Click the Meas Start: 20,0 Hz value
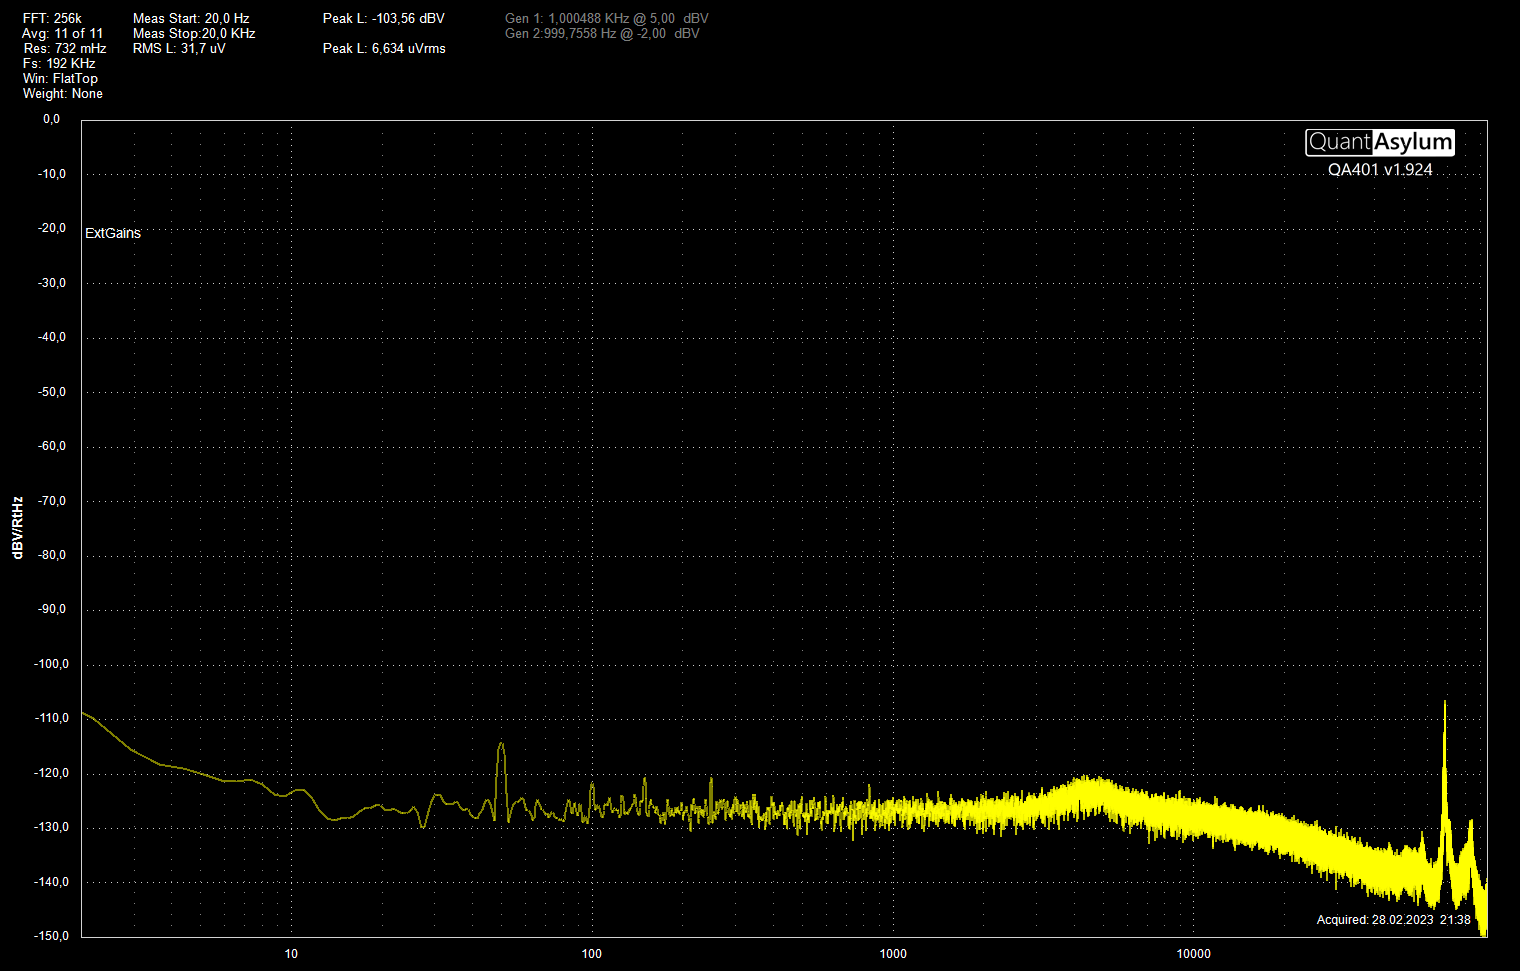 (x=191, y=18)
